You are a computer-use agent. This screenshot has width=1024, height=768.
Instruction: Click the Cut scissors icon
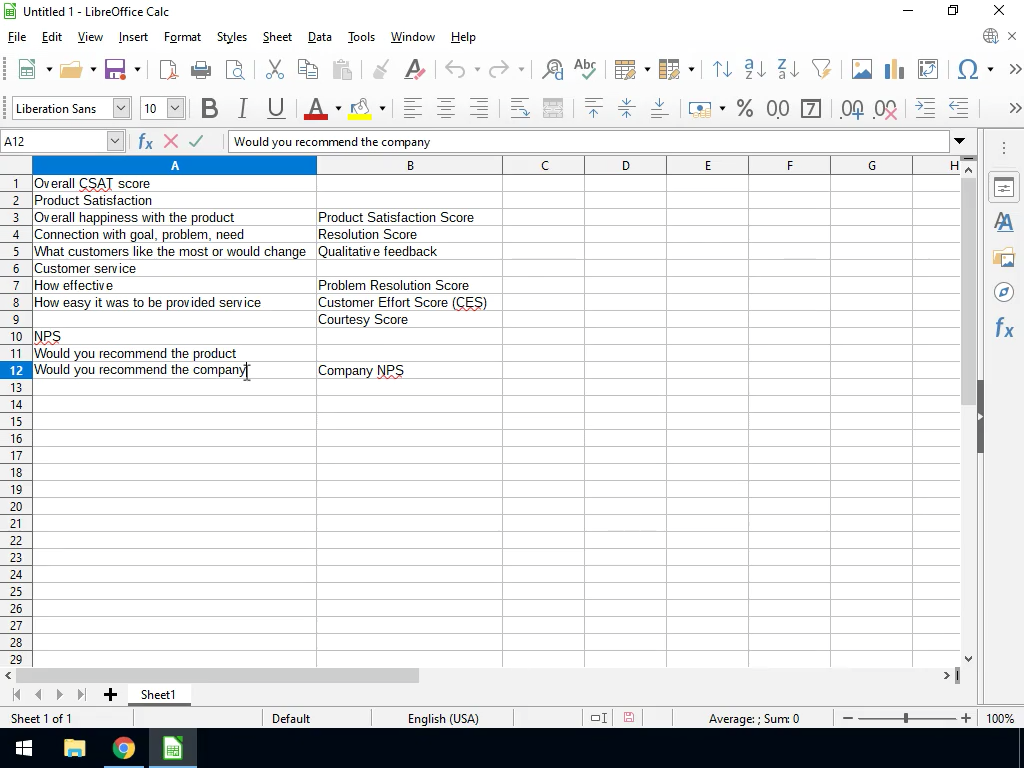pos(275,69)
